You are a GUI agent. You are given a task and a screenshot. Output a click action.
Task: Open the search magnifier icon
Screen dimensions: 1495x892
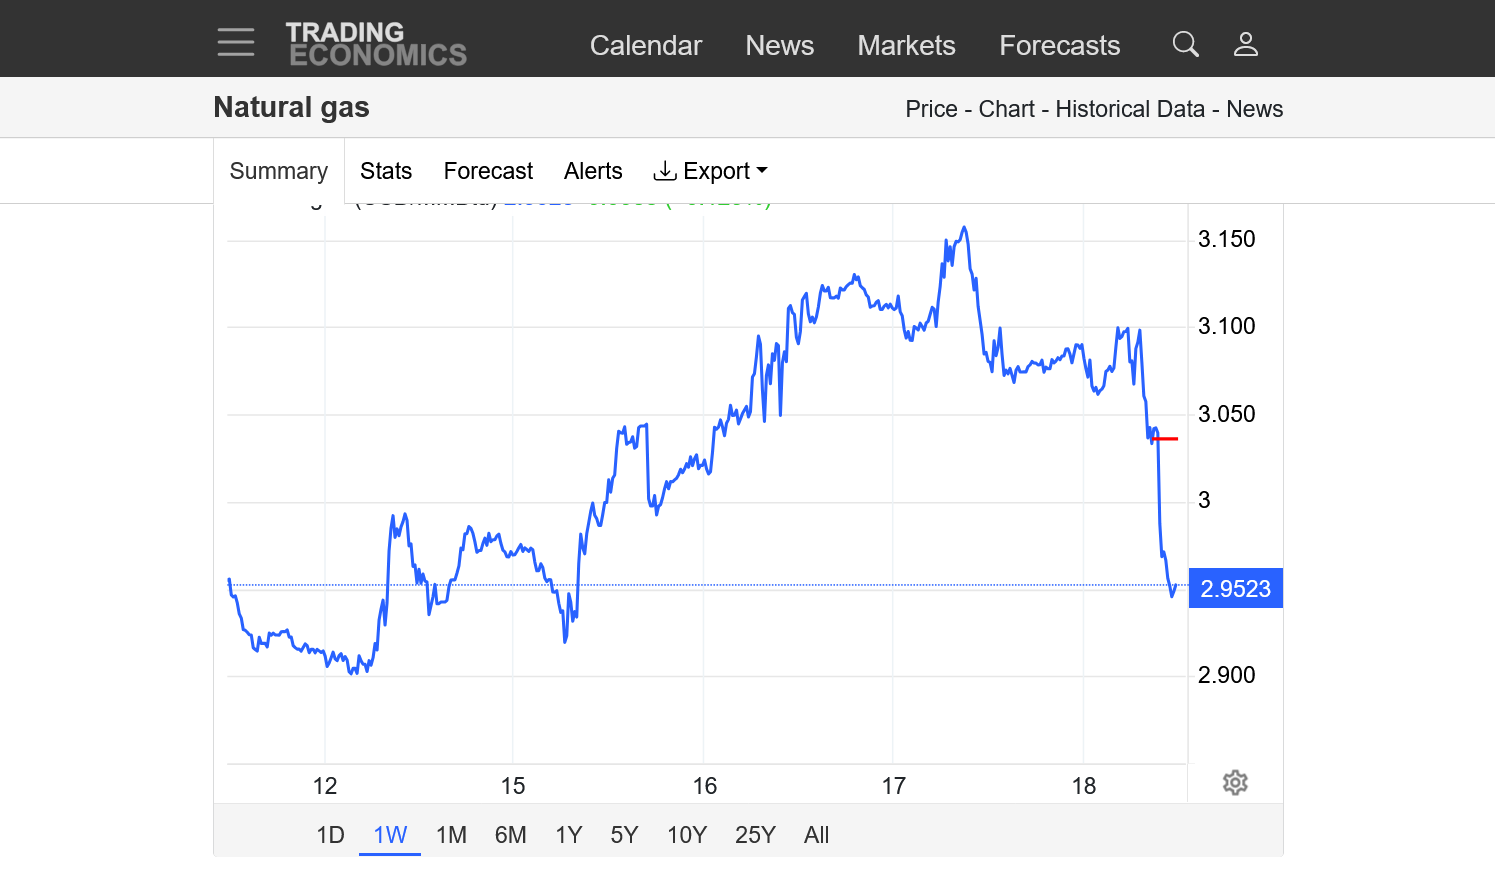click(x=1185, y=44)
